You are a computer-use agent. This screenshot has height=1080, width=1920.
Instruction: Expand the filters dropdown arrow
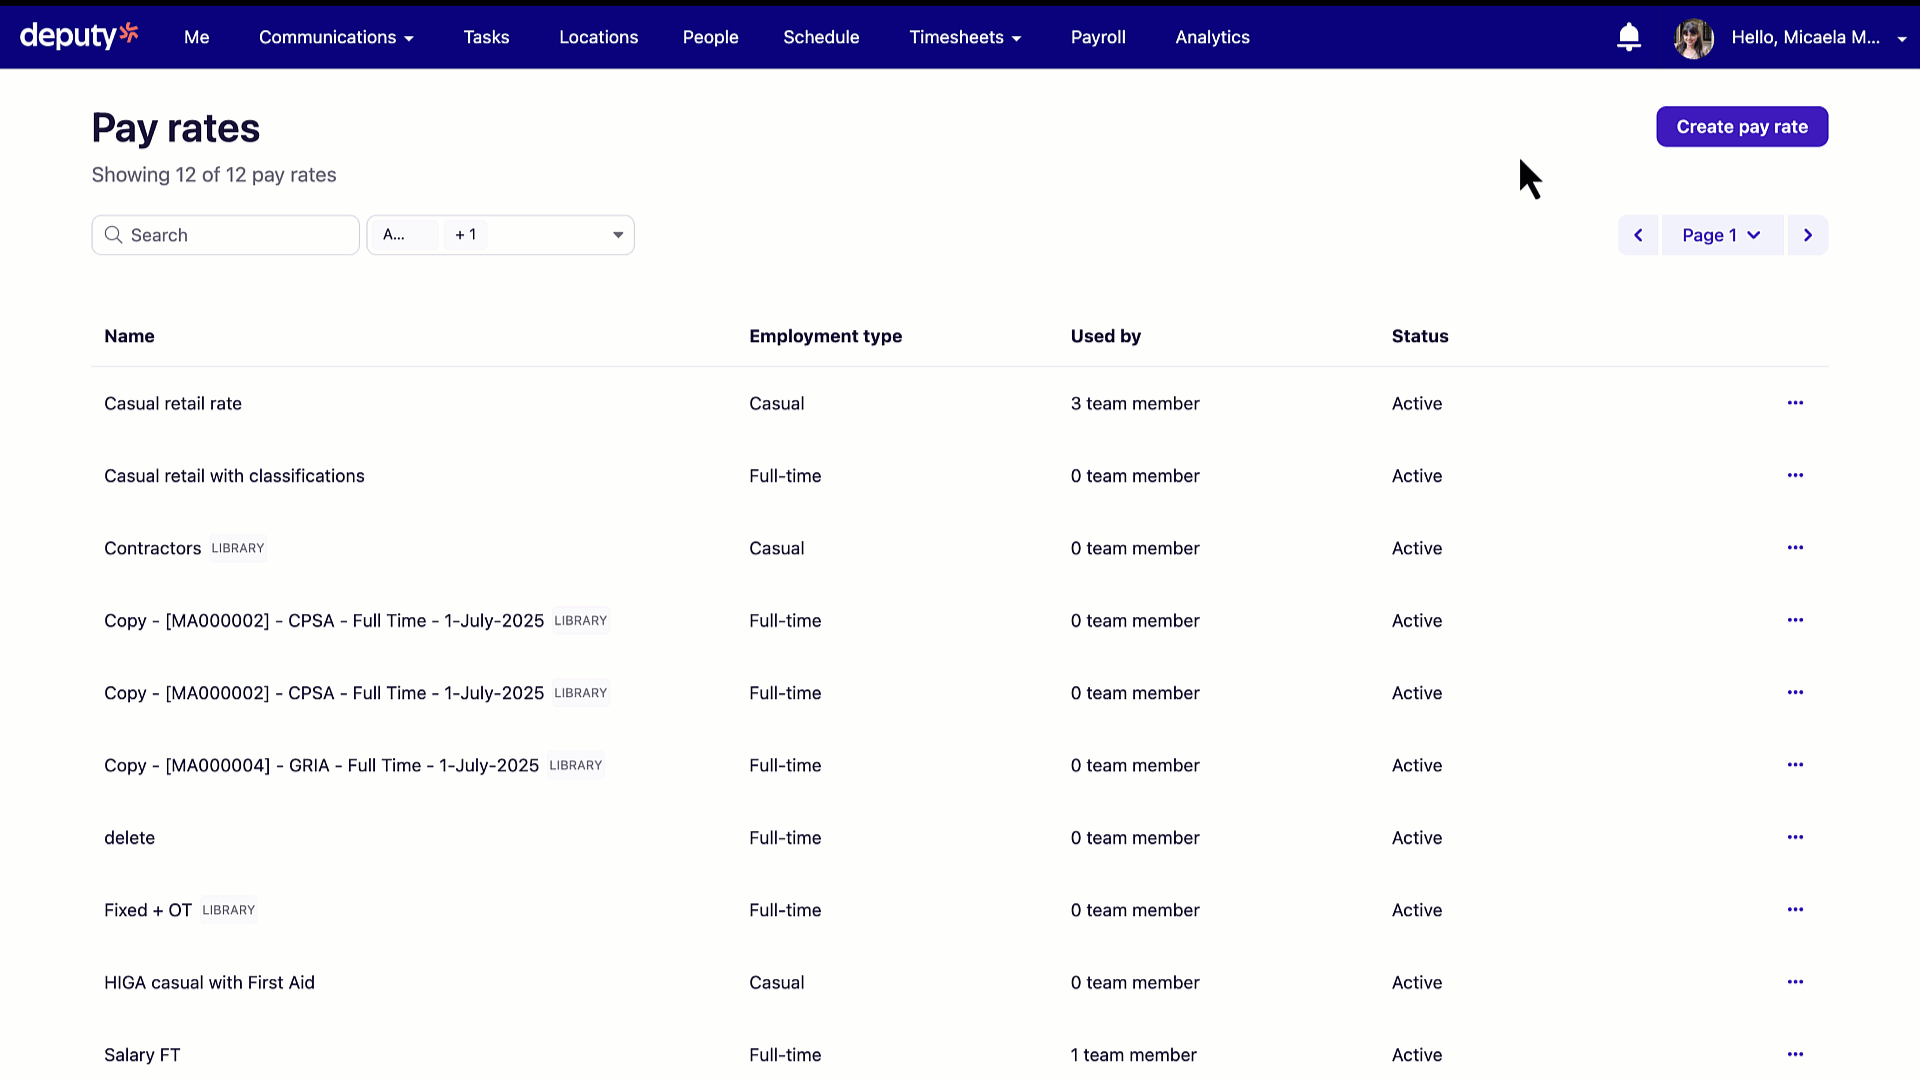pyautogui.click(x=617, y=234)
